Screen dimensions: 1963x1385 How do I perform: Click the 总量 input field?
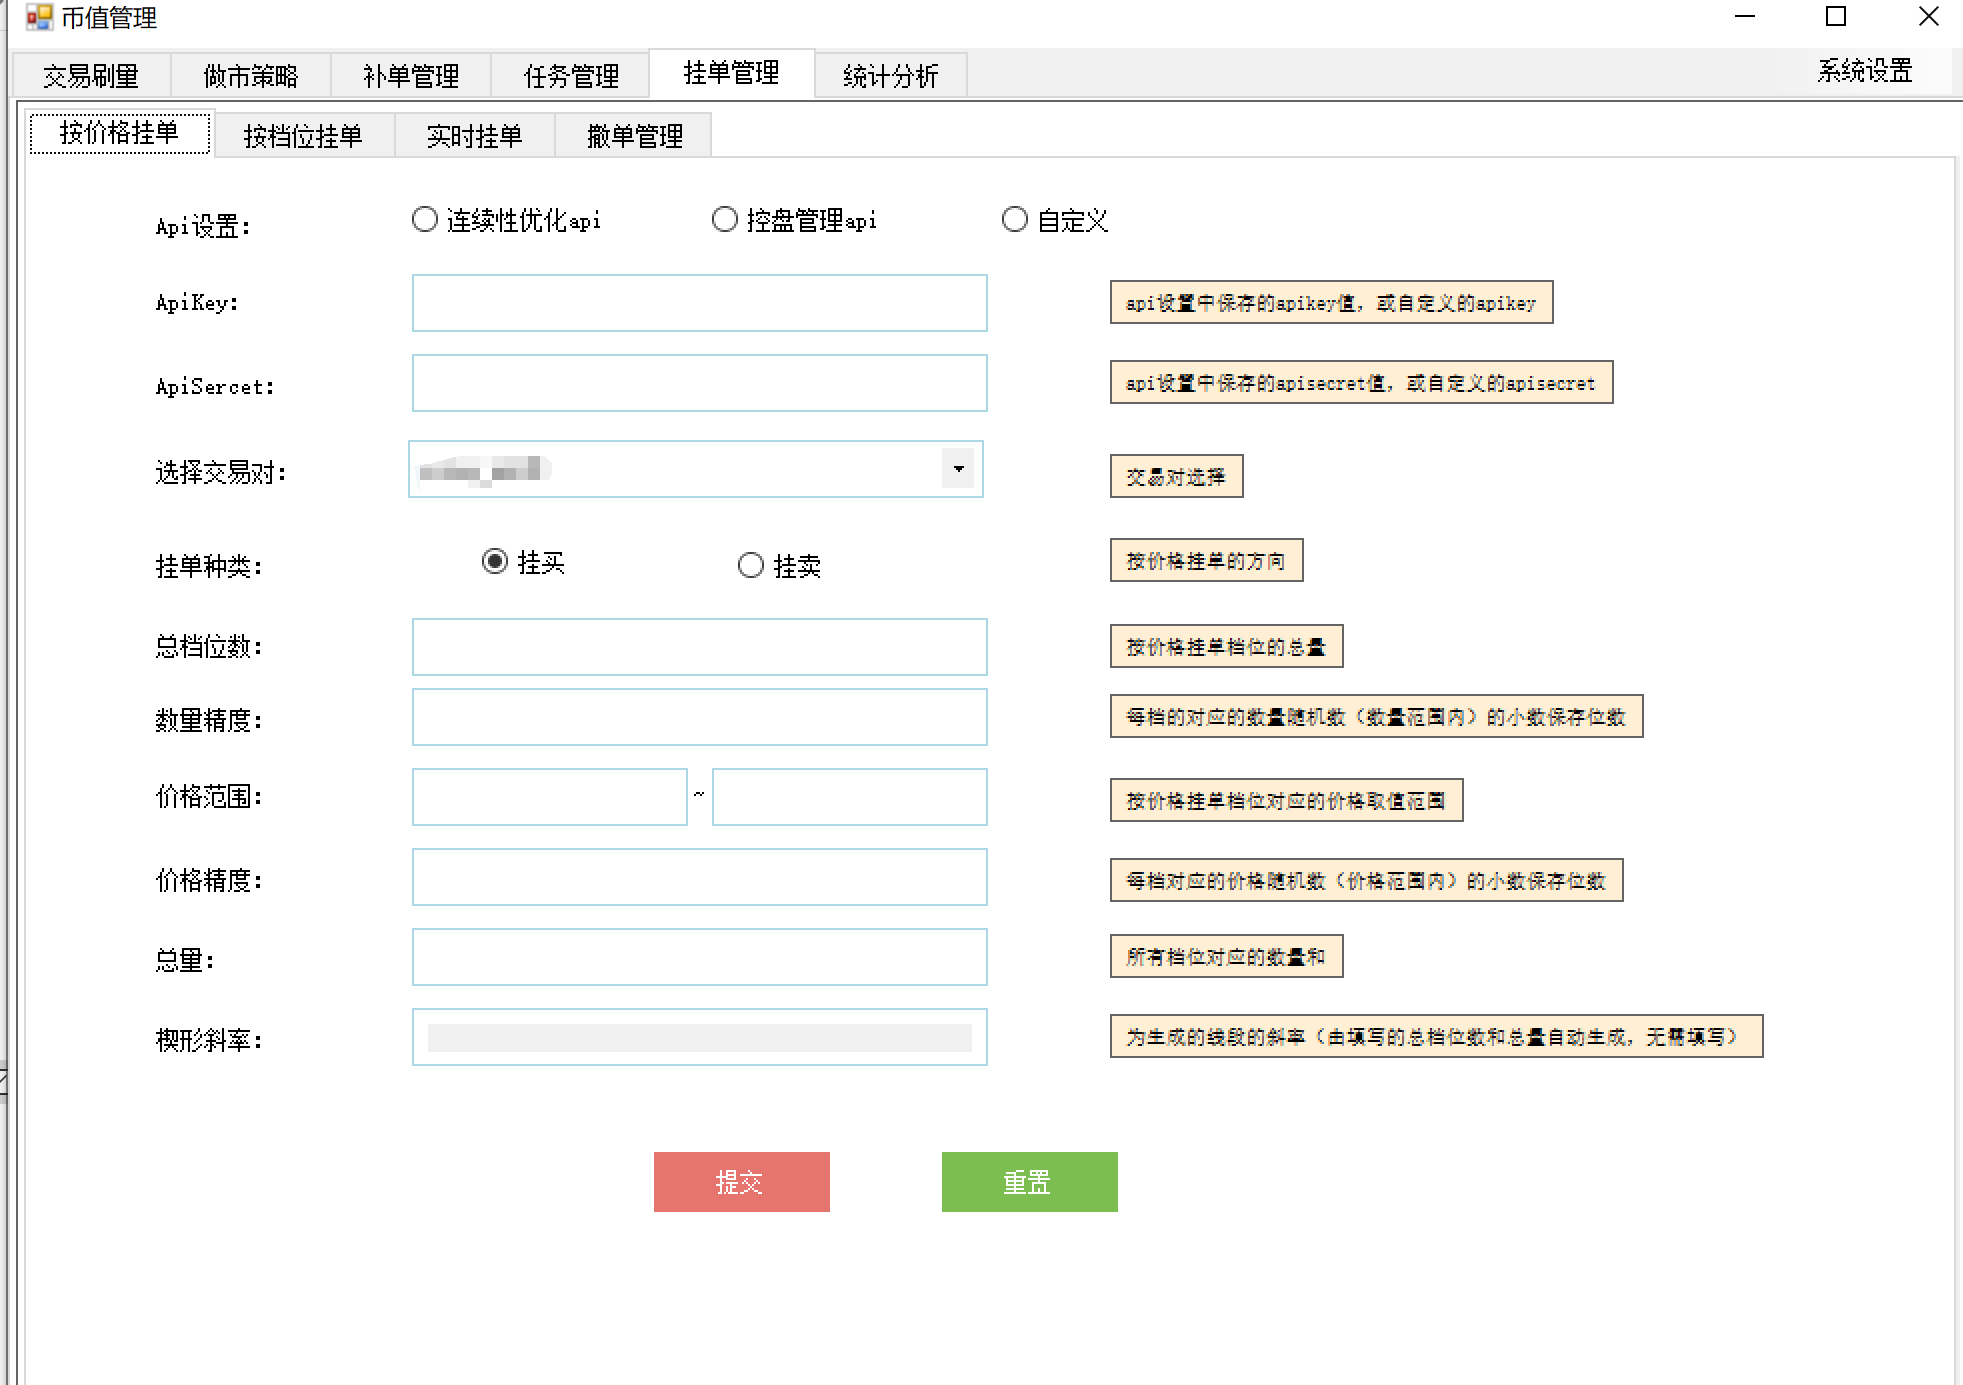click(699, 957)
